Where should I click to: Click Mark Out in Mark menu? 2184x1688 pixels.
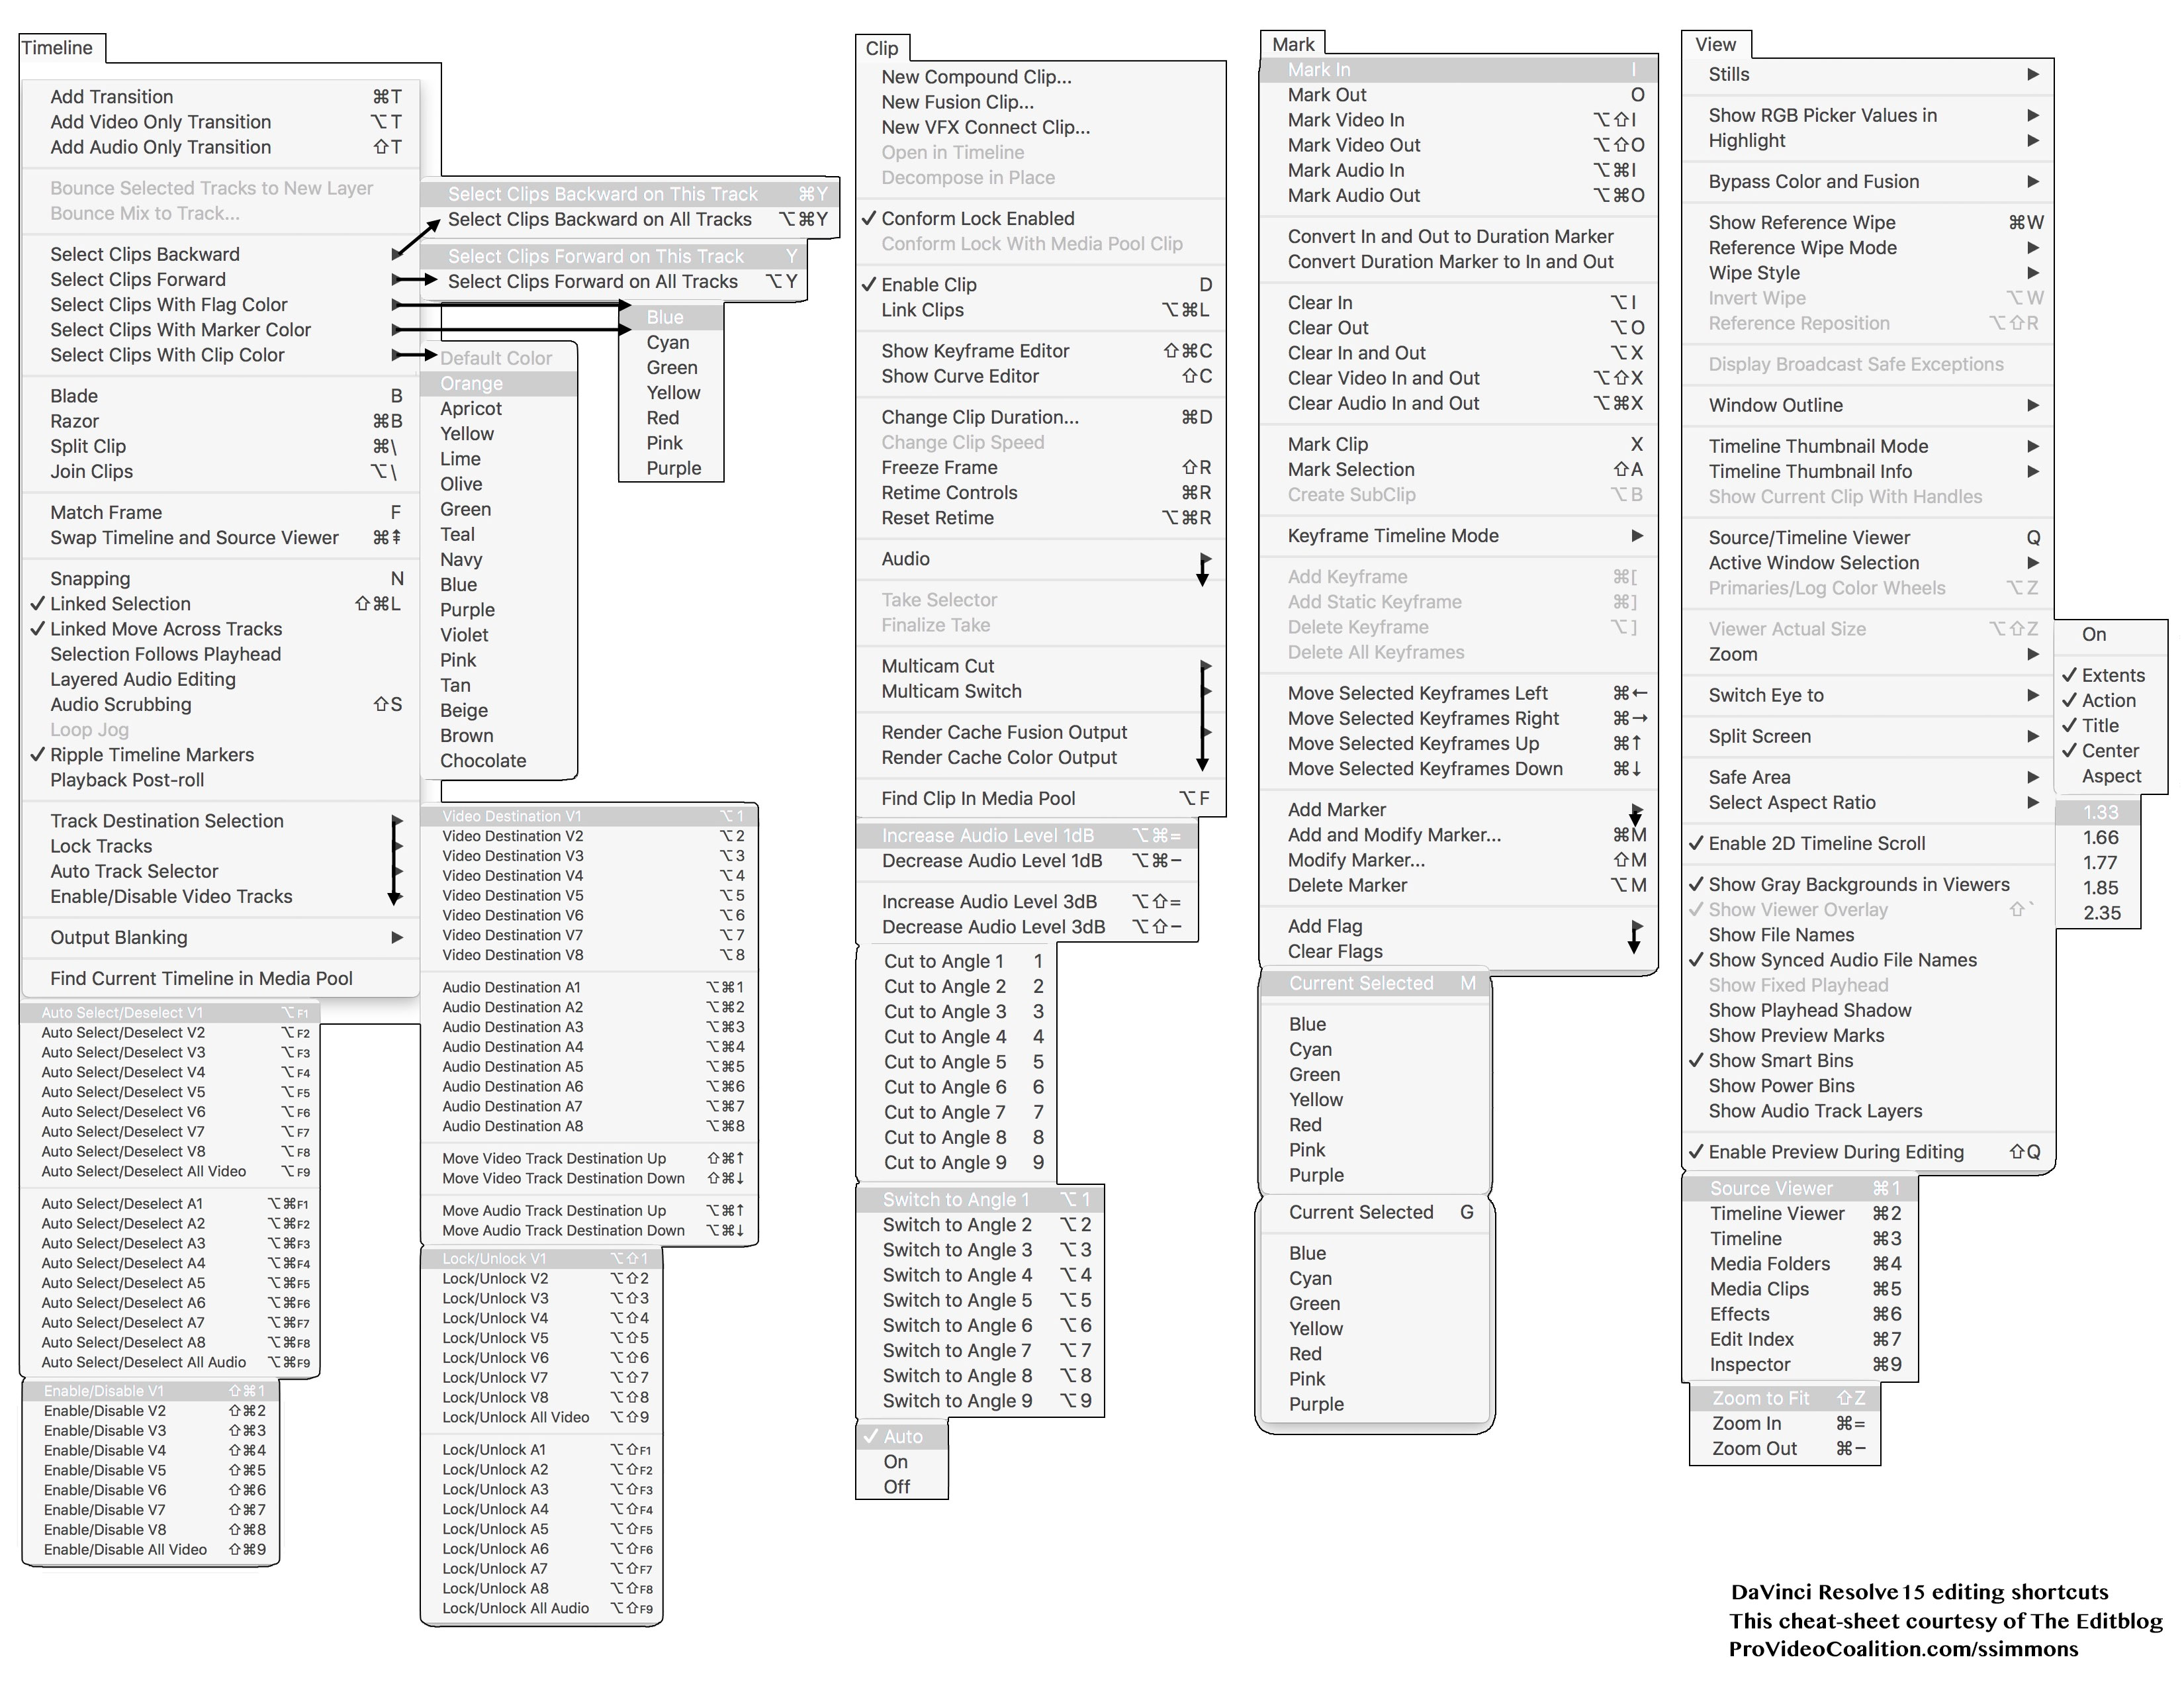pyautogui.click(x=1458, y=94)
